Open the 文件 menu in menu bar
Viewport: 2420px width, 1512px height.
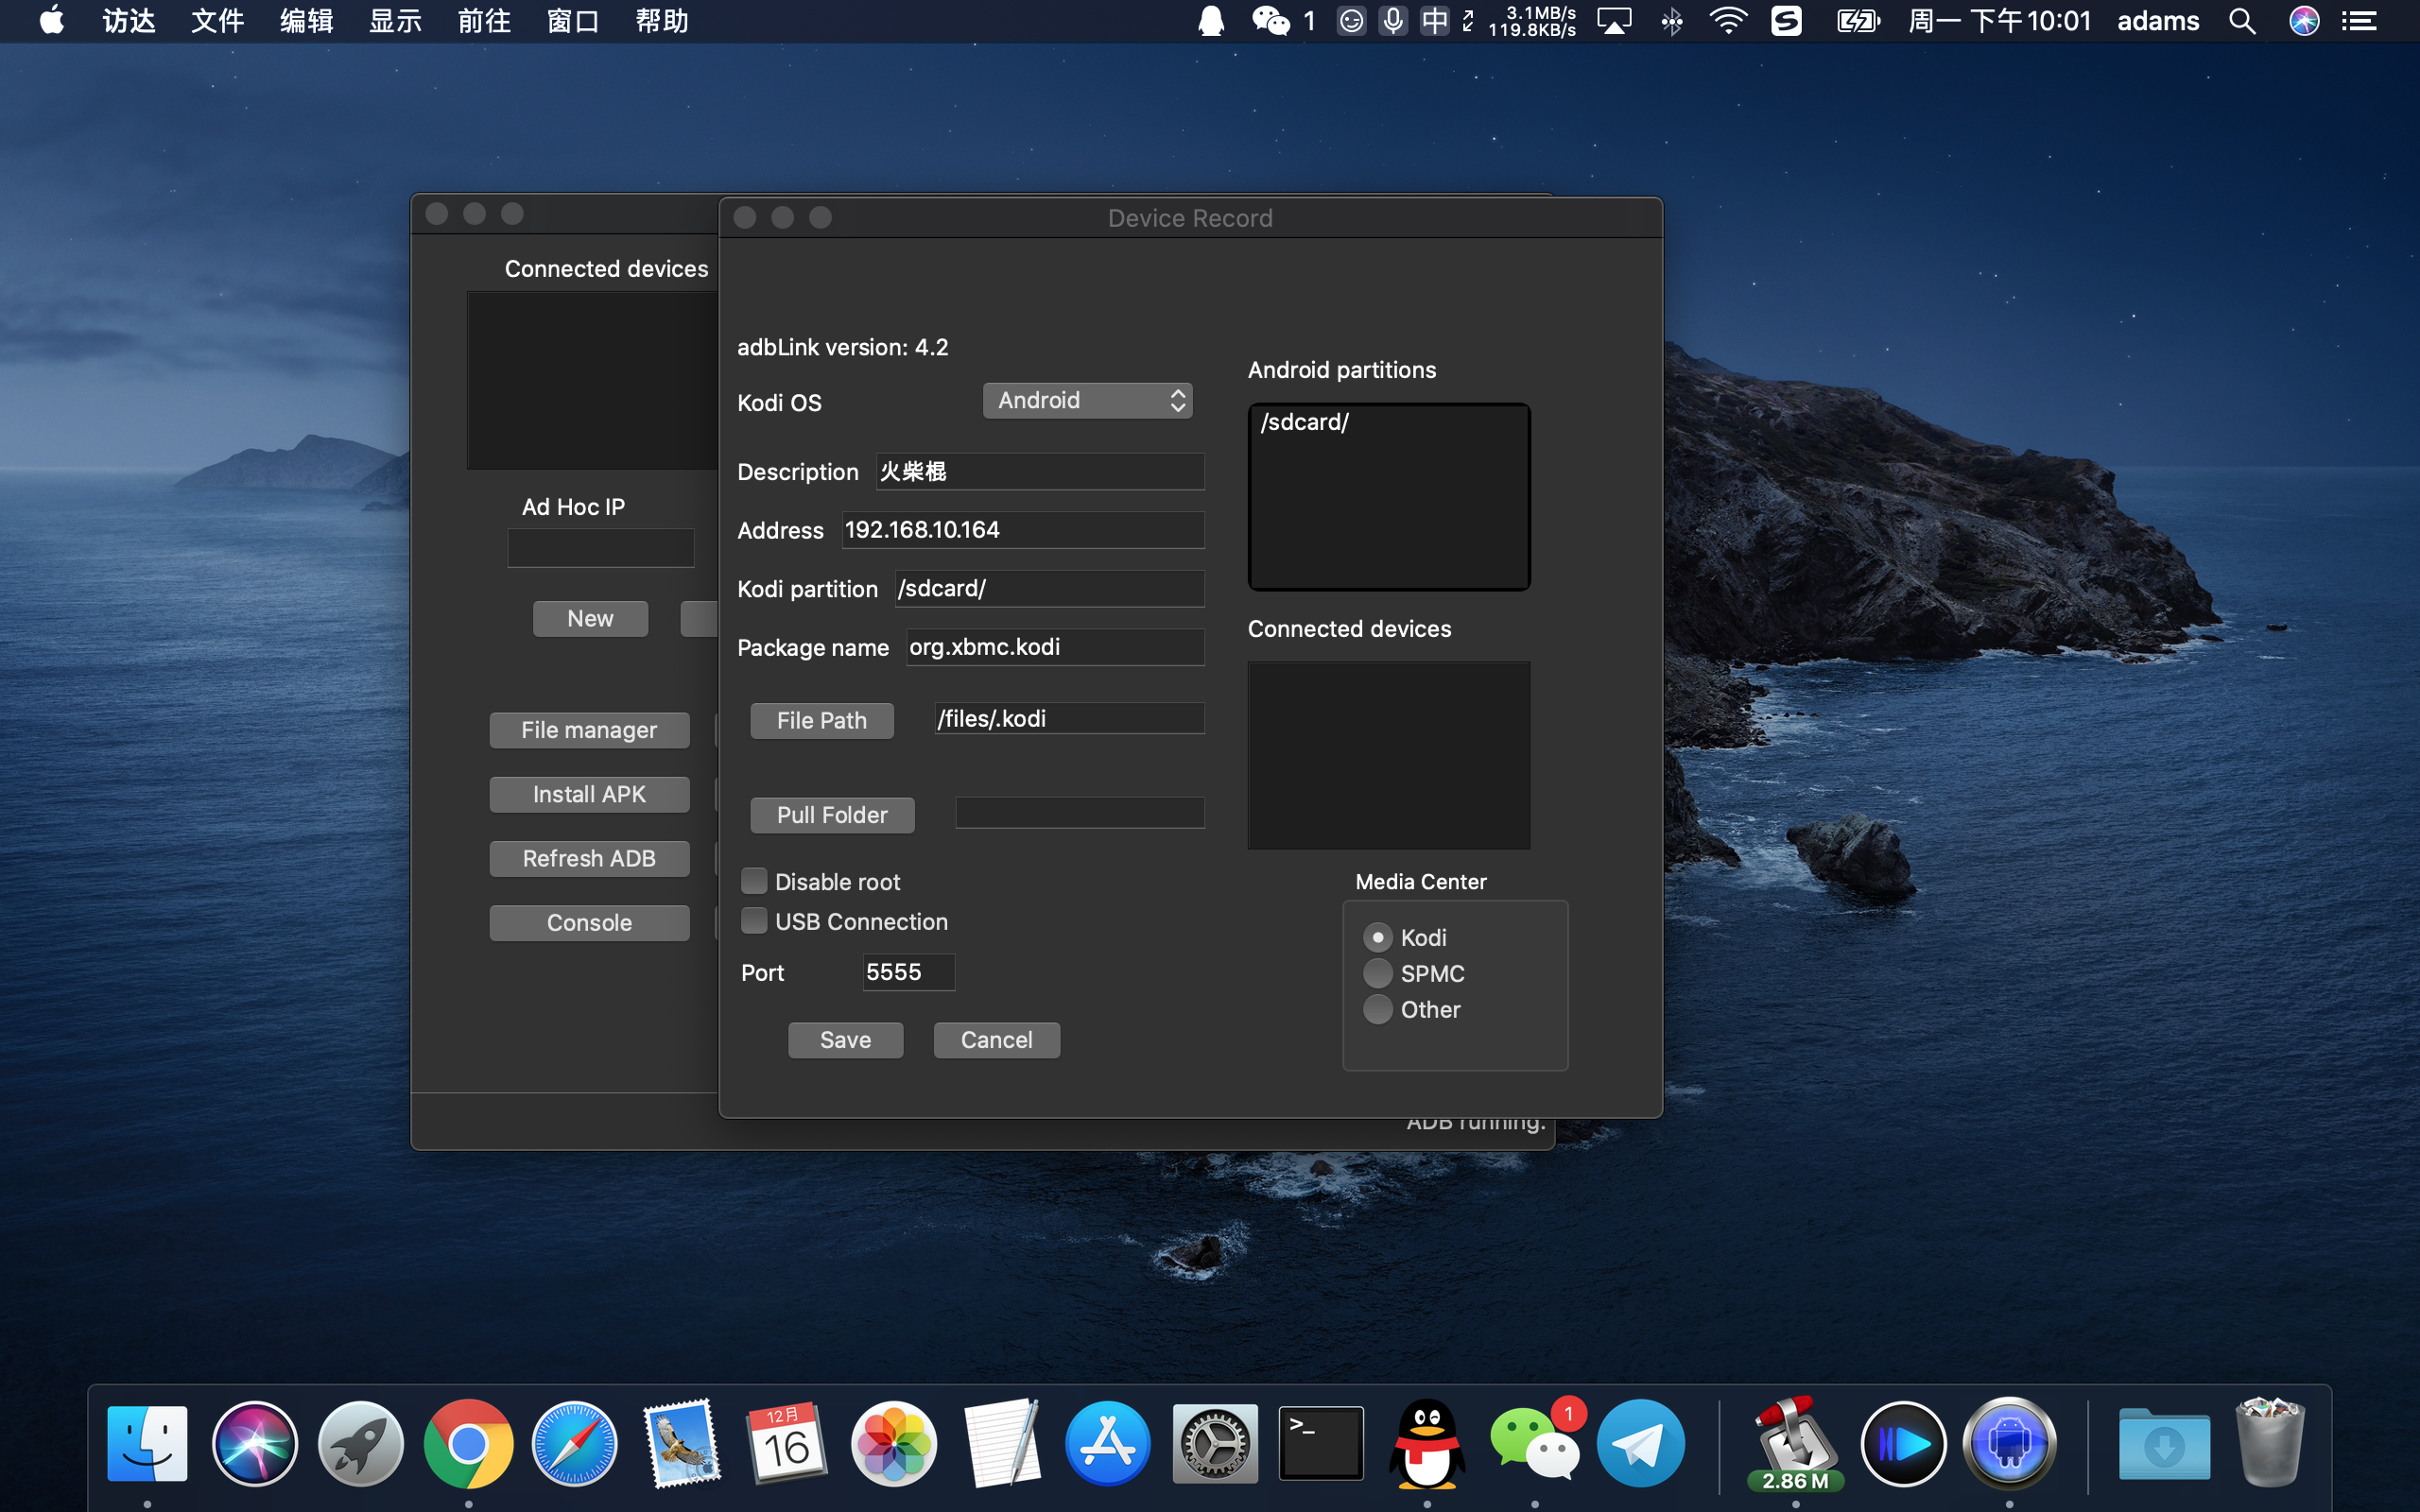(x=217, y=21)
